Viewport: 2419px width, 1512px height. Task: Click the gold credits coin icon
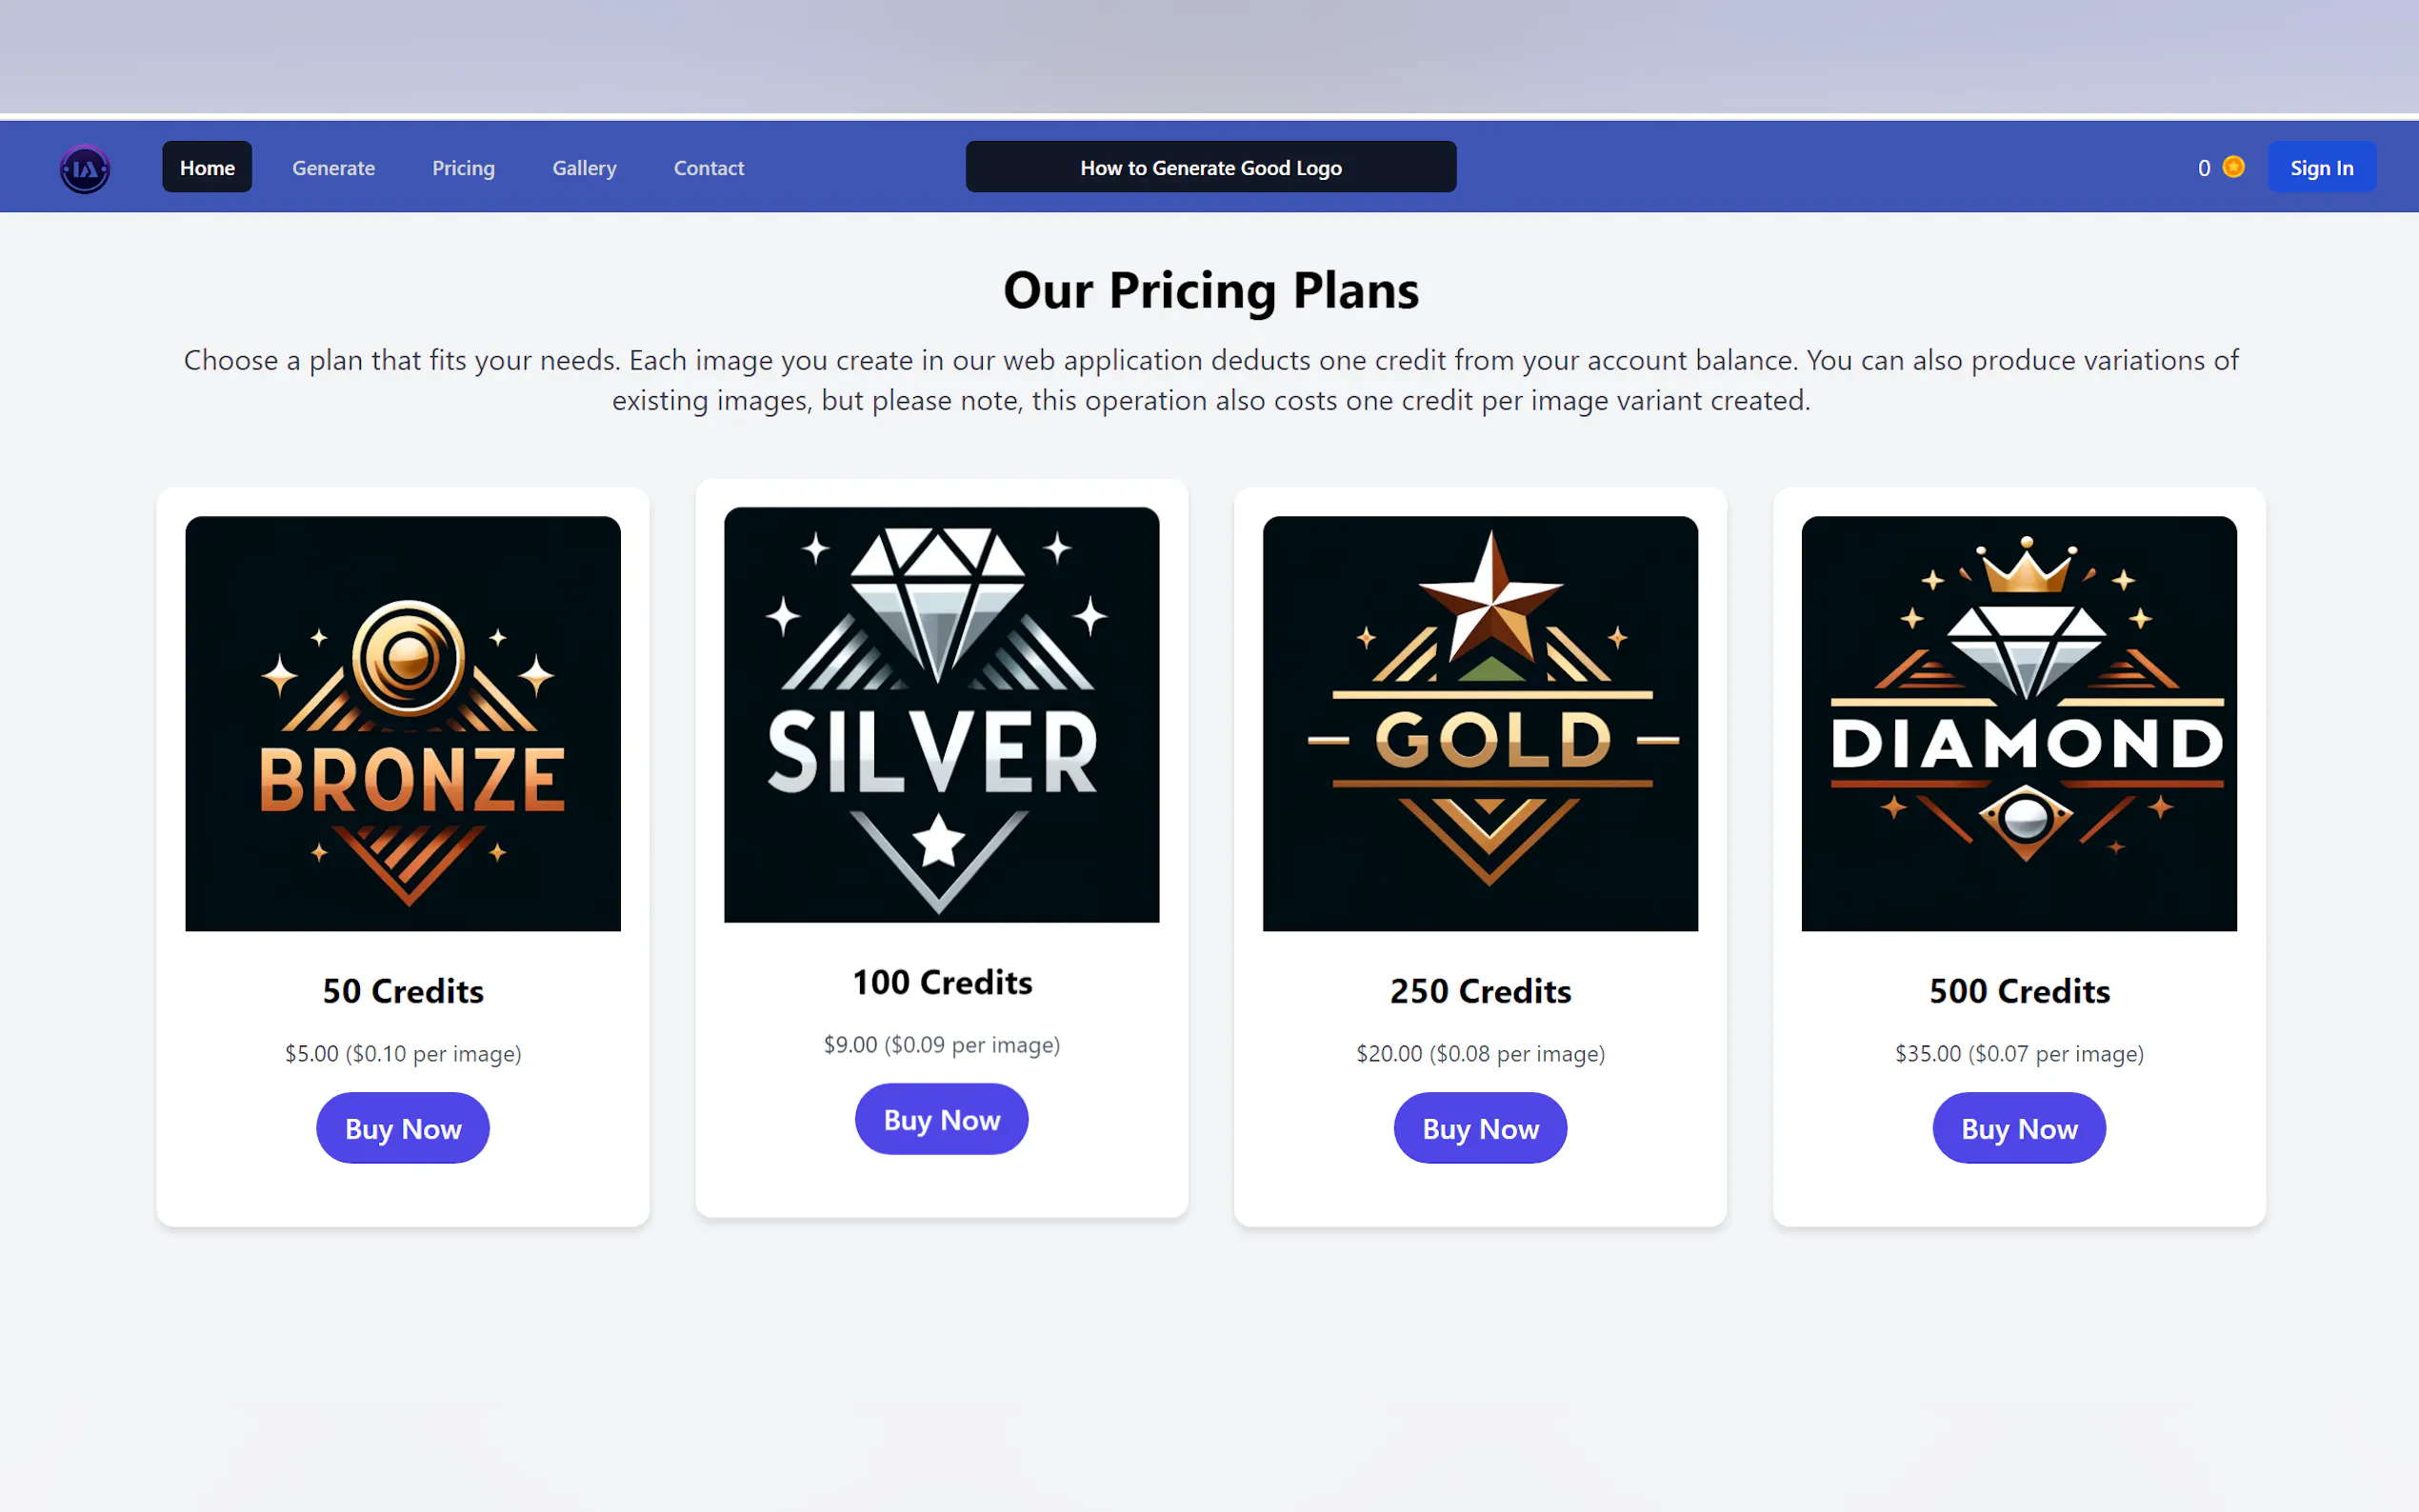pyautogui.click(x=2233, y=167)
